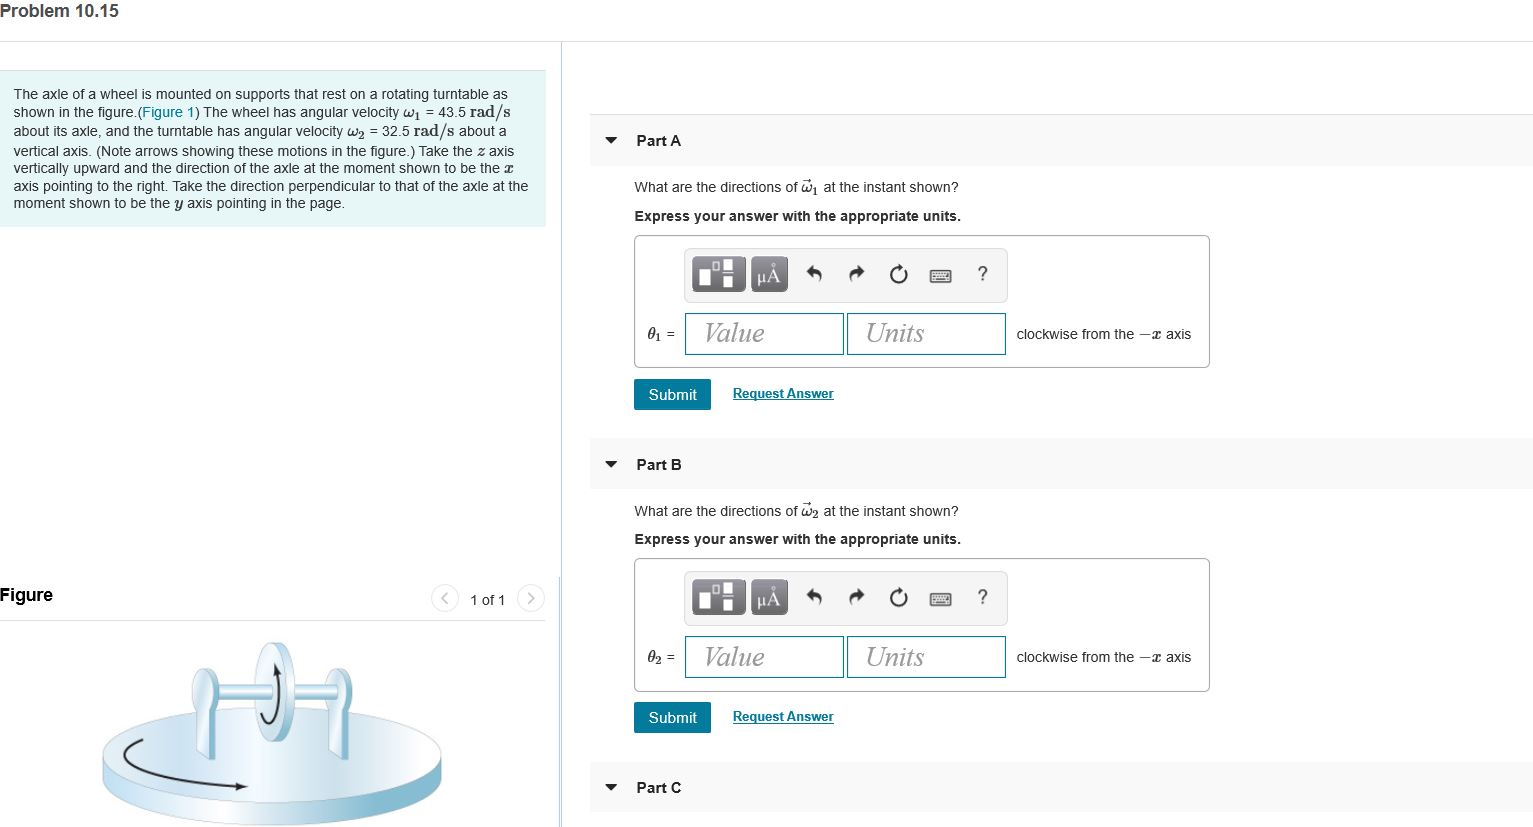Collapse the Part B section
Viewport: 1533px width, 827px height.
tap(611, 464)
